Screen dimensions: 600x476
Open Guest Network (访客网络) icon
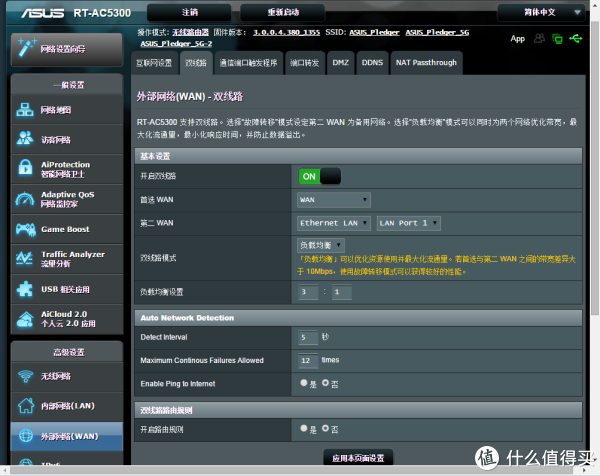coord(25,139)
